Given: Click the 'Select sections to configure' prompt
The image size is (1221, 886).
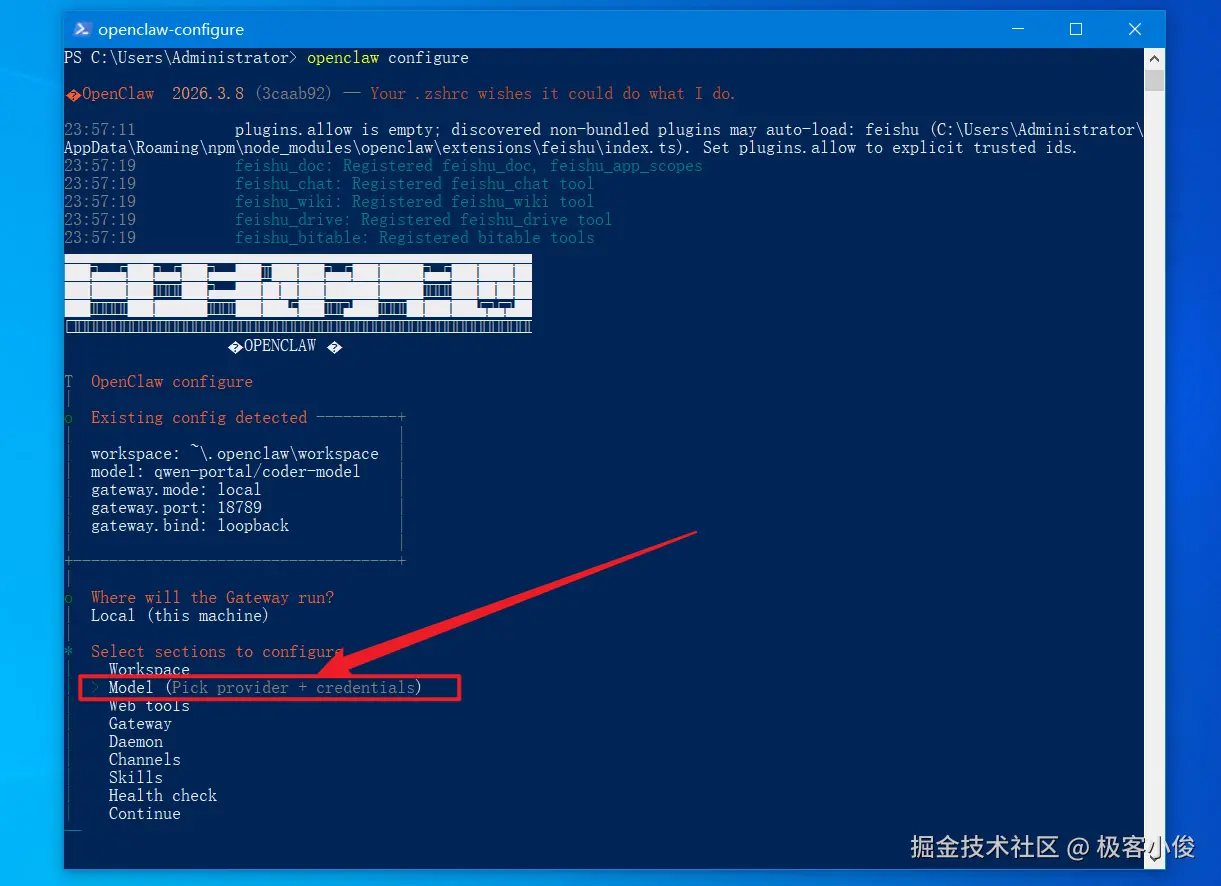Looking at the screenshot, I should click(x=217, y=651).
